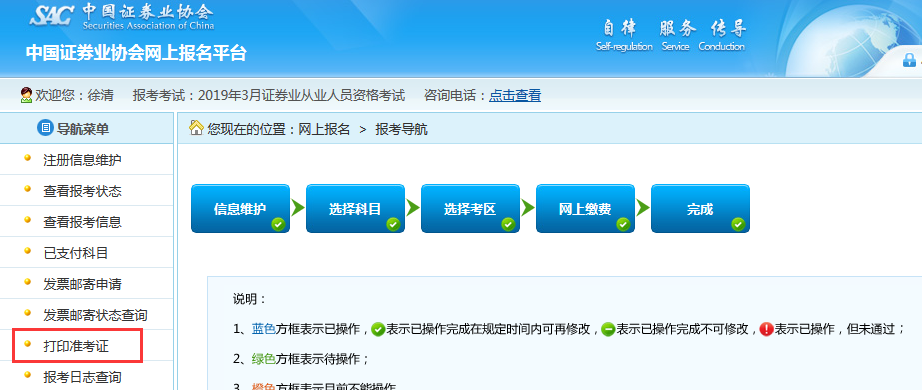The height and width of the screenshot is (390, 922).
Task: Click the 导航菜单 header text
Action: pos(83,128)
